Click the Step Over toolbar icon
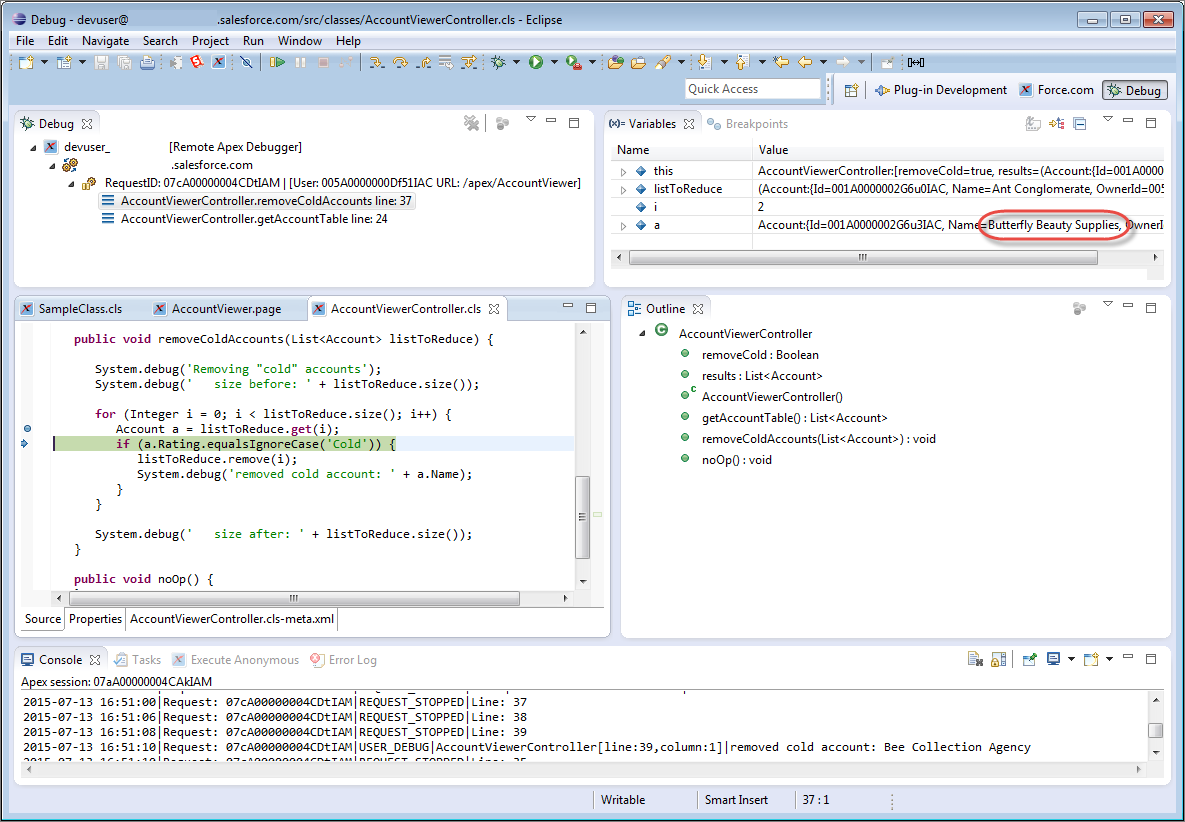The image size is (1185, 822). [x=400, y=63]
